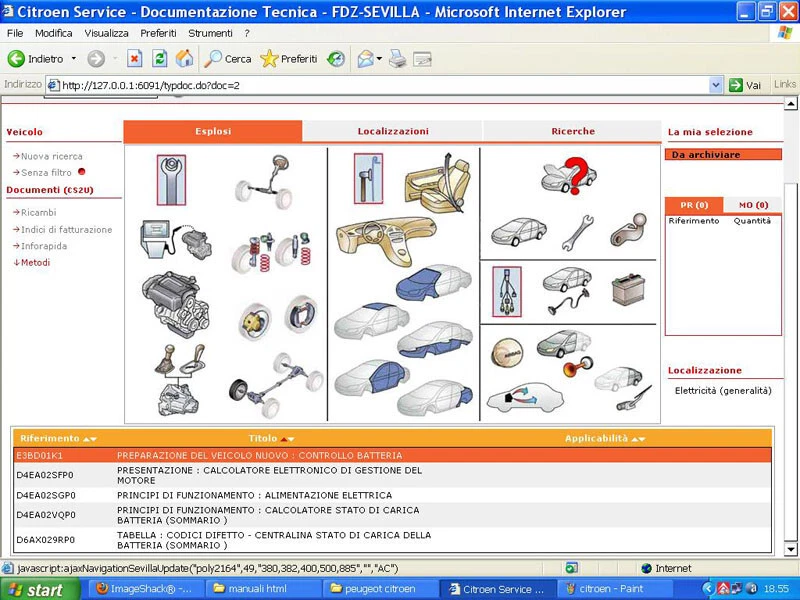800x600 pixels.
Task: Open the mail icon dropdown menu
Action: [379, 58]
